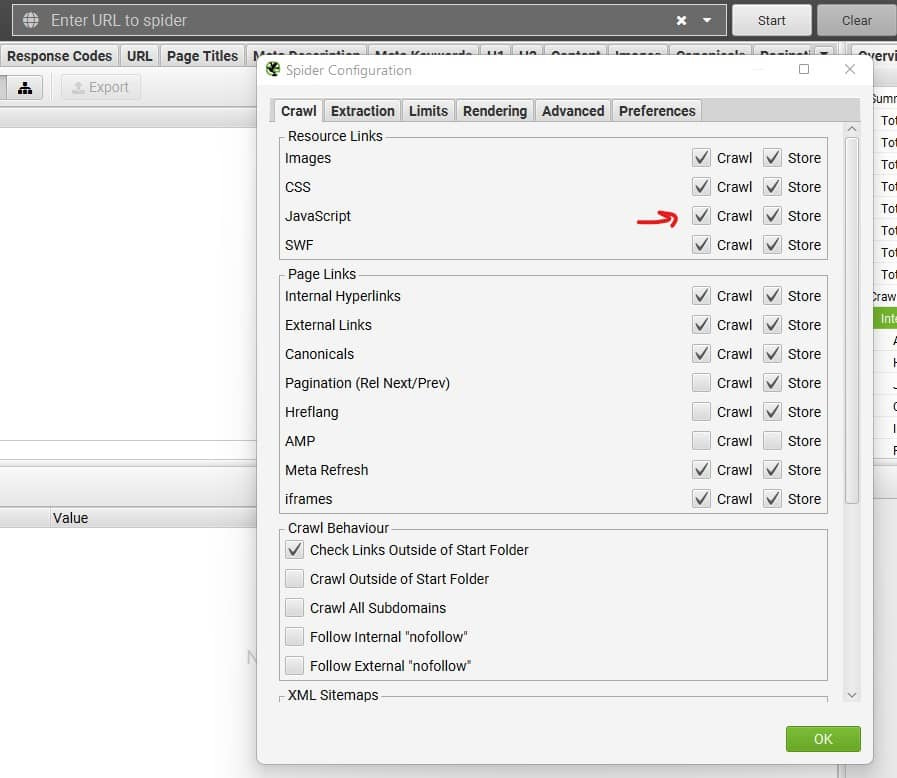The height and width of the screenshot is (778, 897).
Task: Click the Screaming Frog spider icon in dialog title
Action: [x=272, y=70]
